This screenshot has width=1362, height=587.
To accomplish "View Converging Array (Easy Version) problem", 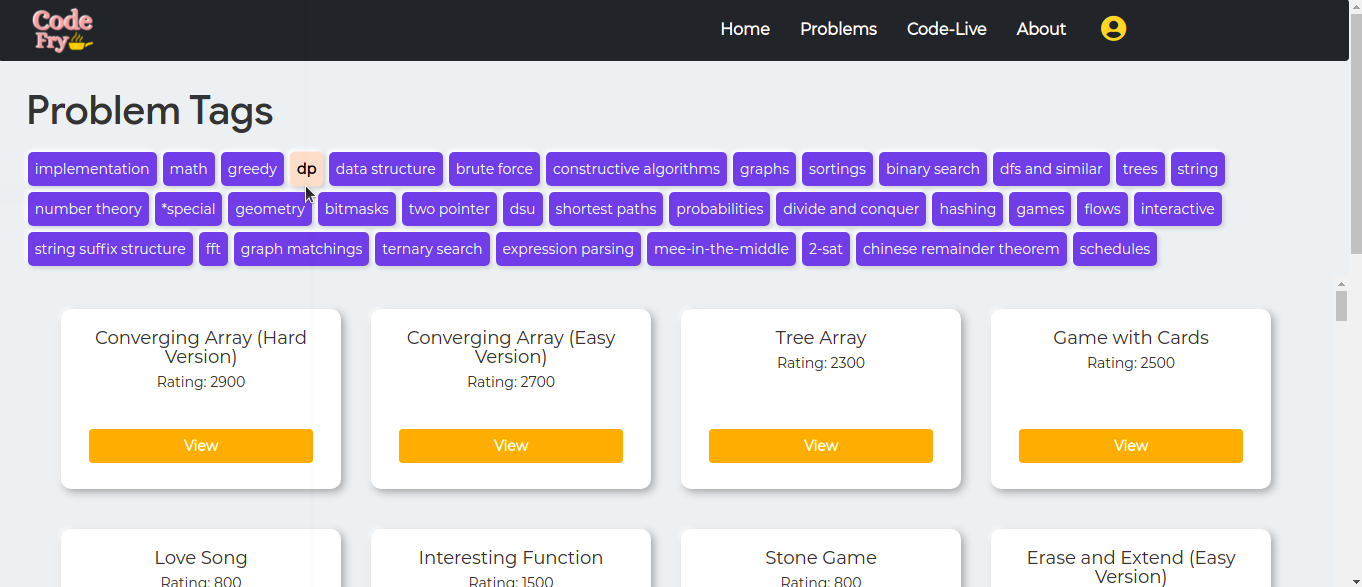I will point(511,446).
